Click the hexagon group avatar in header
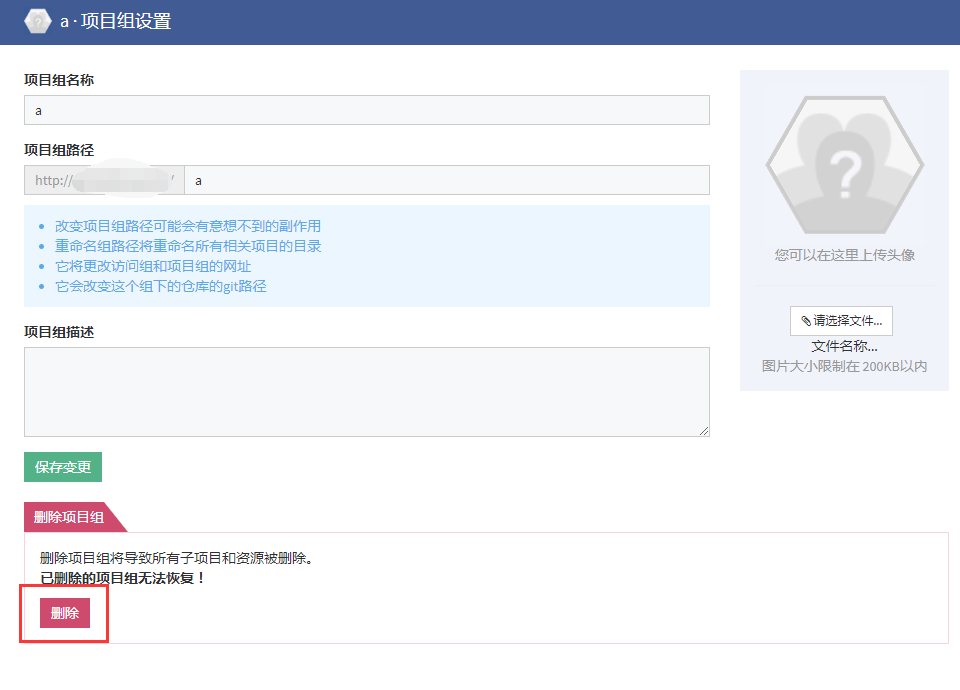The height and width of the screenshot is (690, 960). 38,21
